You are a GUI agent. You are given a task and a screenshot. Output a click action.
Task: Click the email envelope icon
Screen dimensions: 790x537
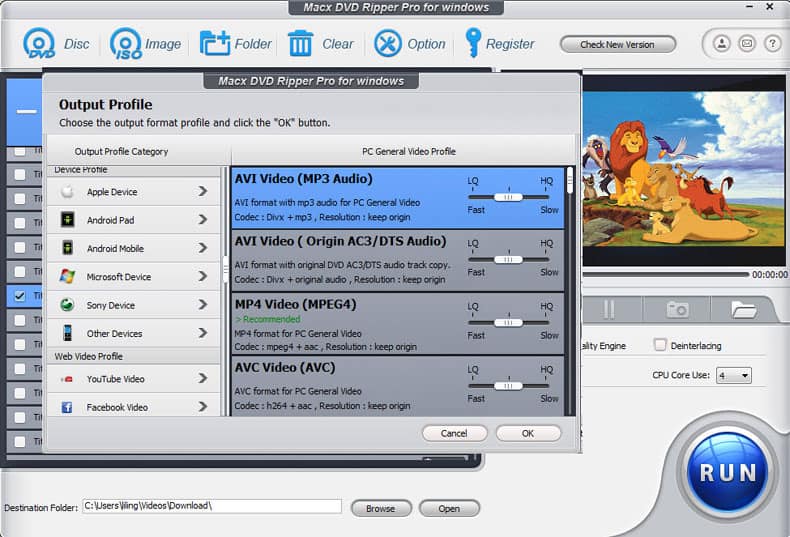[747, 44]
